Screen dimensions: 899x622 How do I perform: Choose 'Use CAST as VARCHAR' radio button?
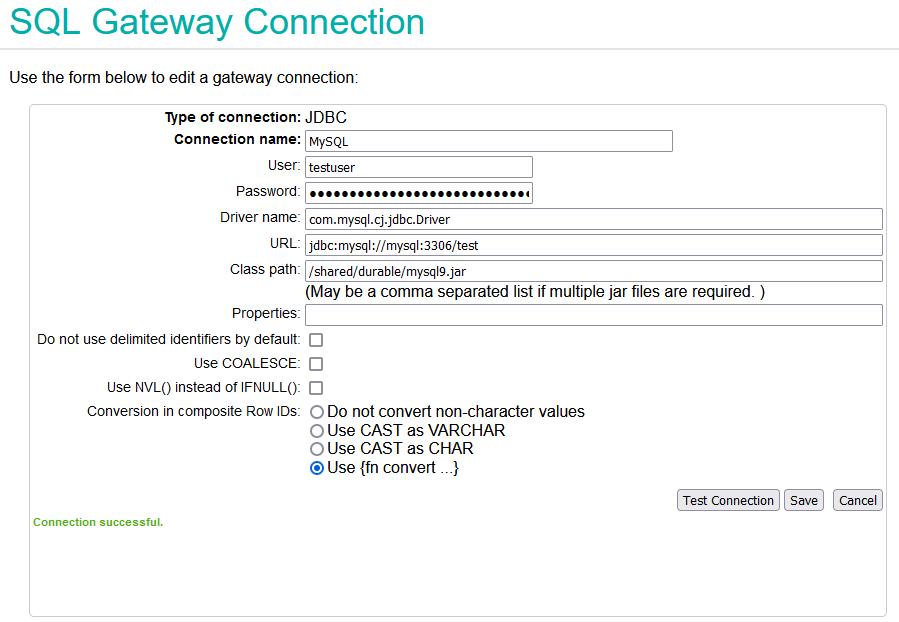point(316,431)
